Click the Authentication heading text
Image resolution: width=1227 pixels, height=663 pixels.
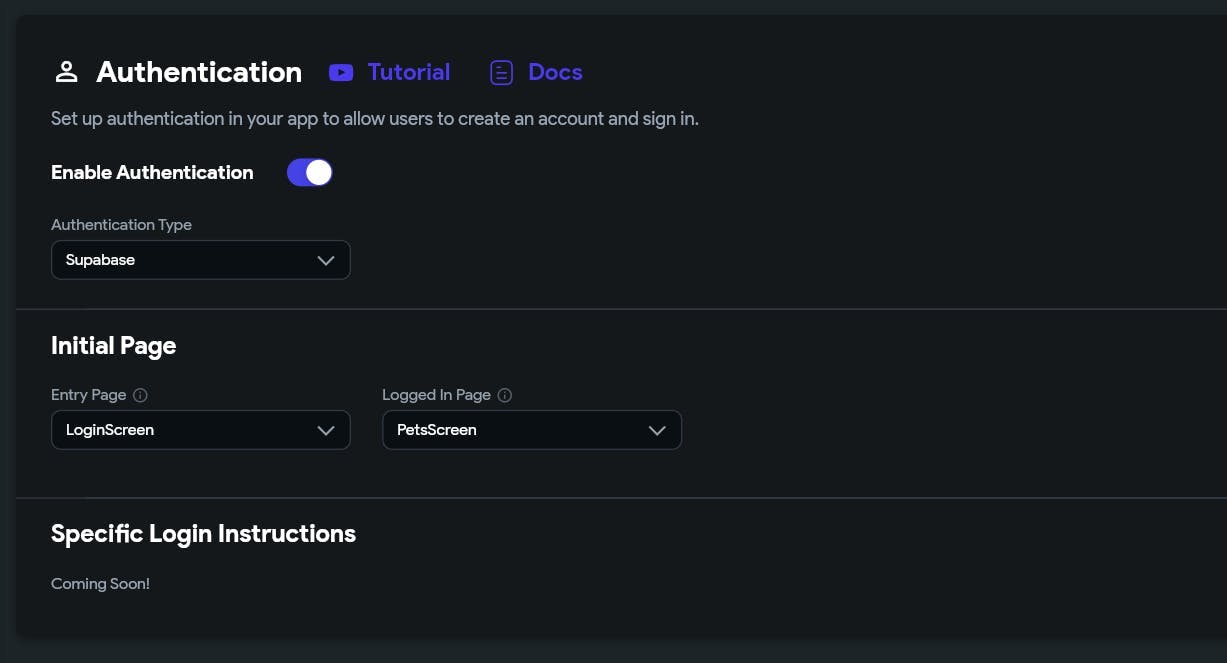coord(199,72)
